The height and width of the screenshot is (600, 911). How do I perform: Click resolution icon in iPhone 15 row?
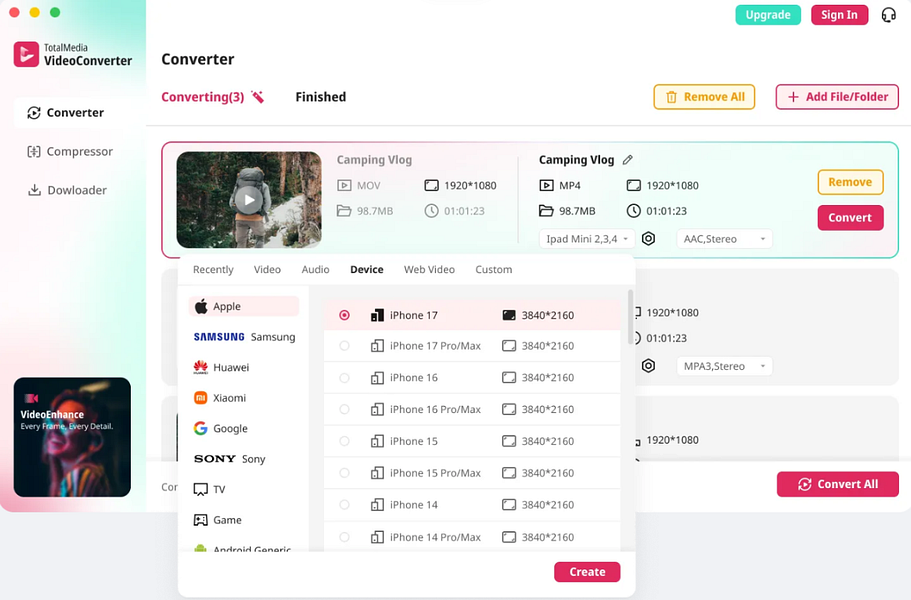[x=509, y=441]
